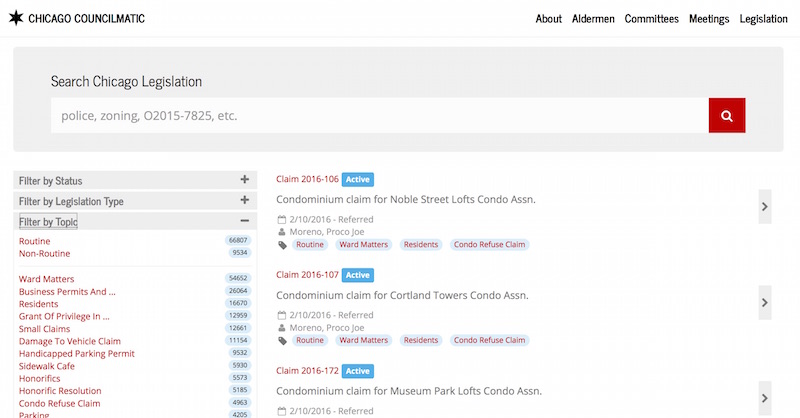Click the Active badge on Claim 2016-106

tap(358, 180)
